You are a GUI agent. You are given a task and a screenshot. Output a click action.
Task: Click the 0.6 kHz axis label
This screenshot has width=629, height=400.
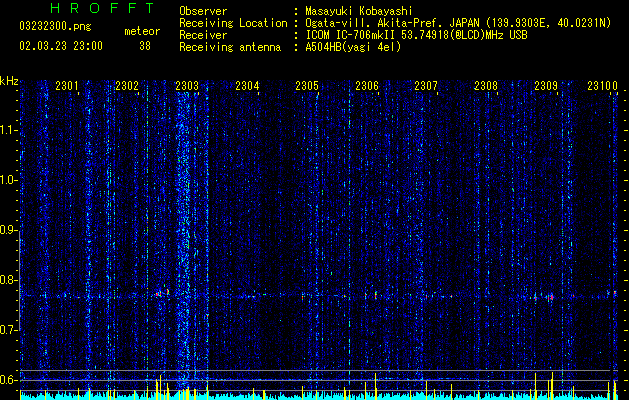coord(8,380)
